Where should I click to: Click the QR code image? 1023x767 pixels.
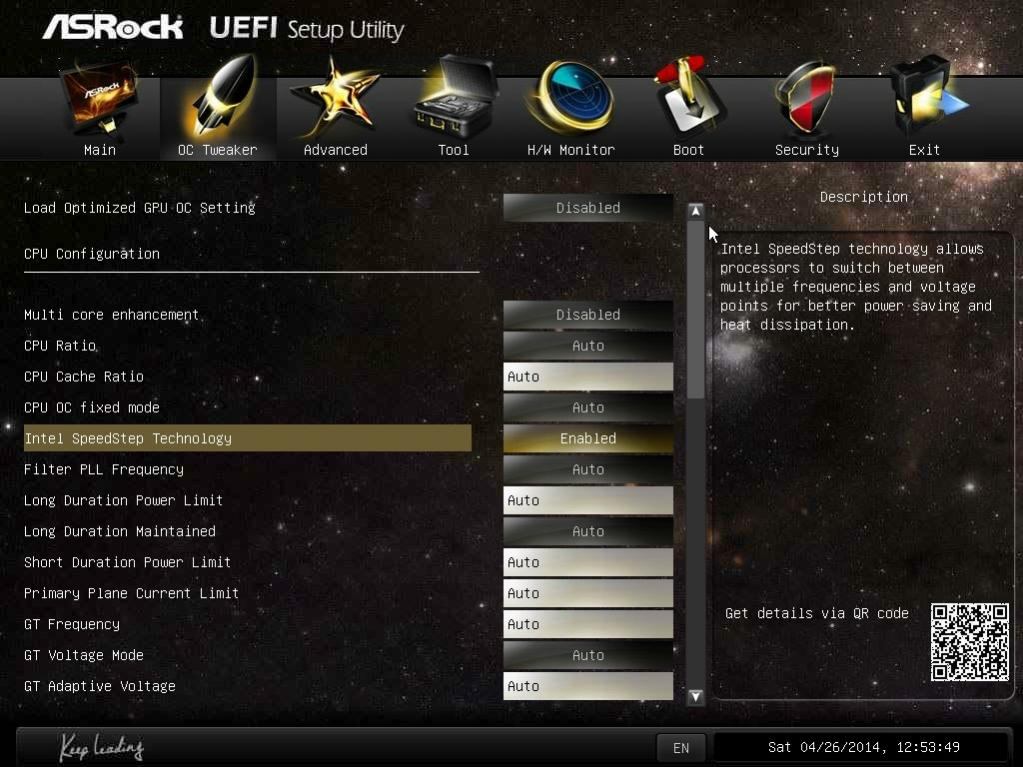tap(970, 642)
